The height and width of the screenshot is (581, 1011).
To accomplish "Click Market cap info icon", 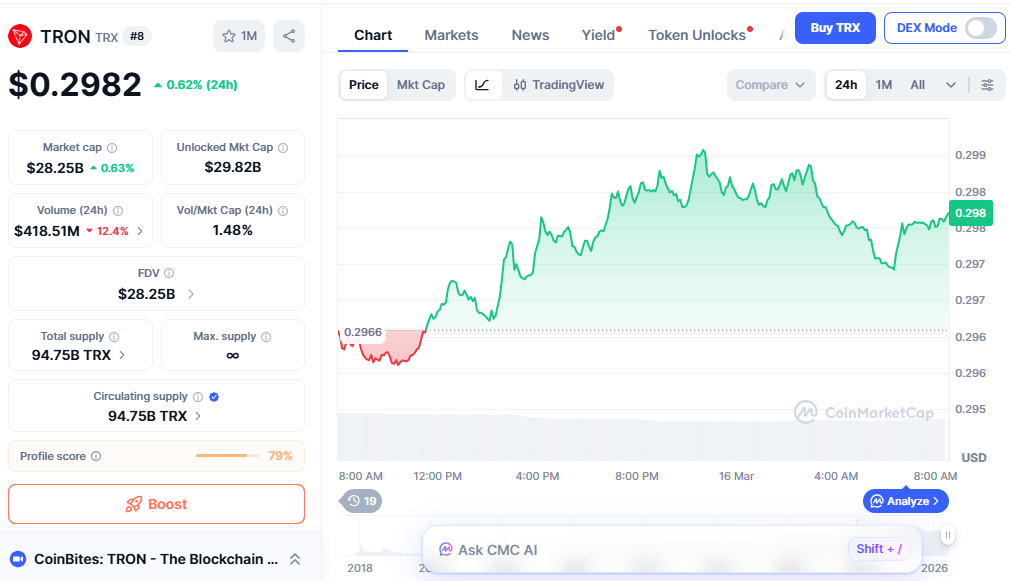I will [x=112, y=148].
